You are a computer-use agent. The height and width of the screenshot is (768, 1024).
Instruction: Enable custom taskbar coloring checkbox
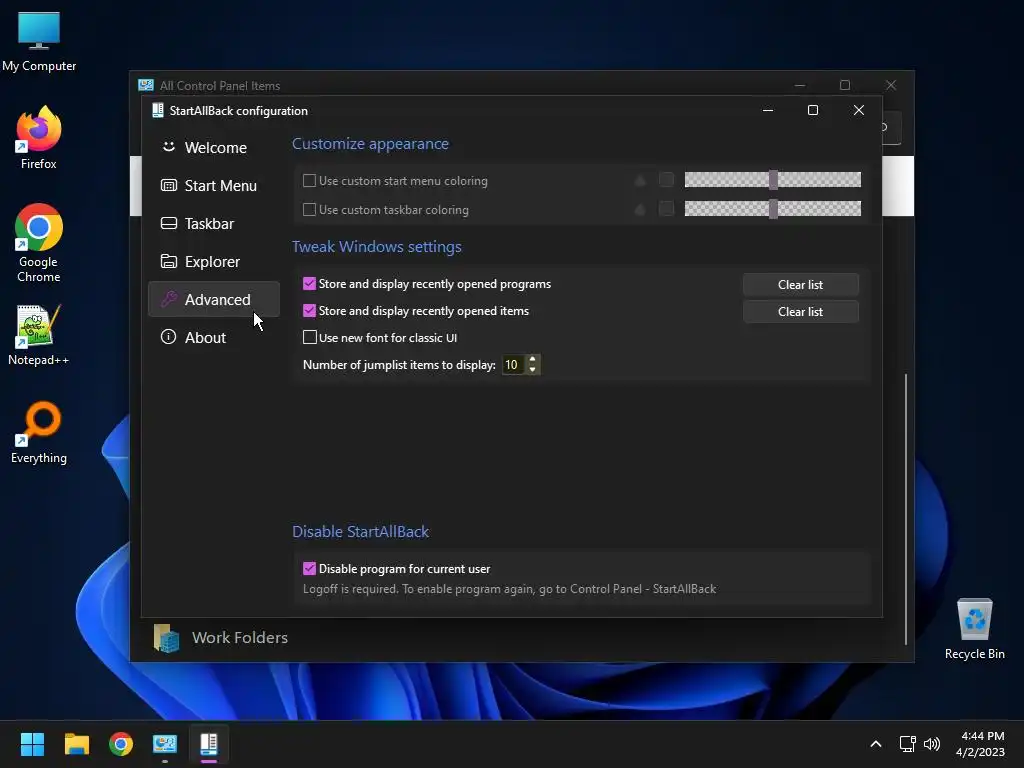310,210
